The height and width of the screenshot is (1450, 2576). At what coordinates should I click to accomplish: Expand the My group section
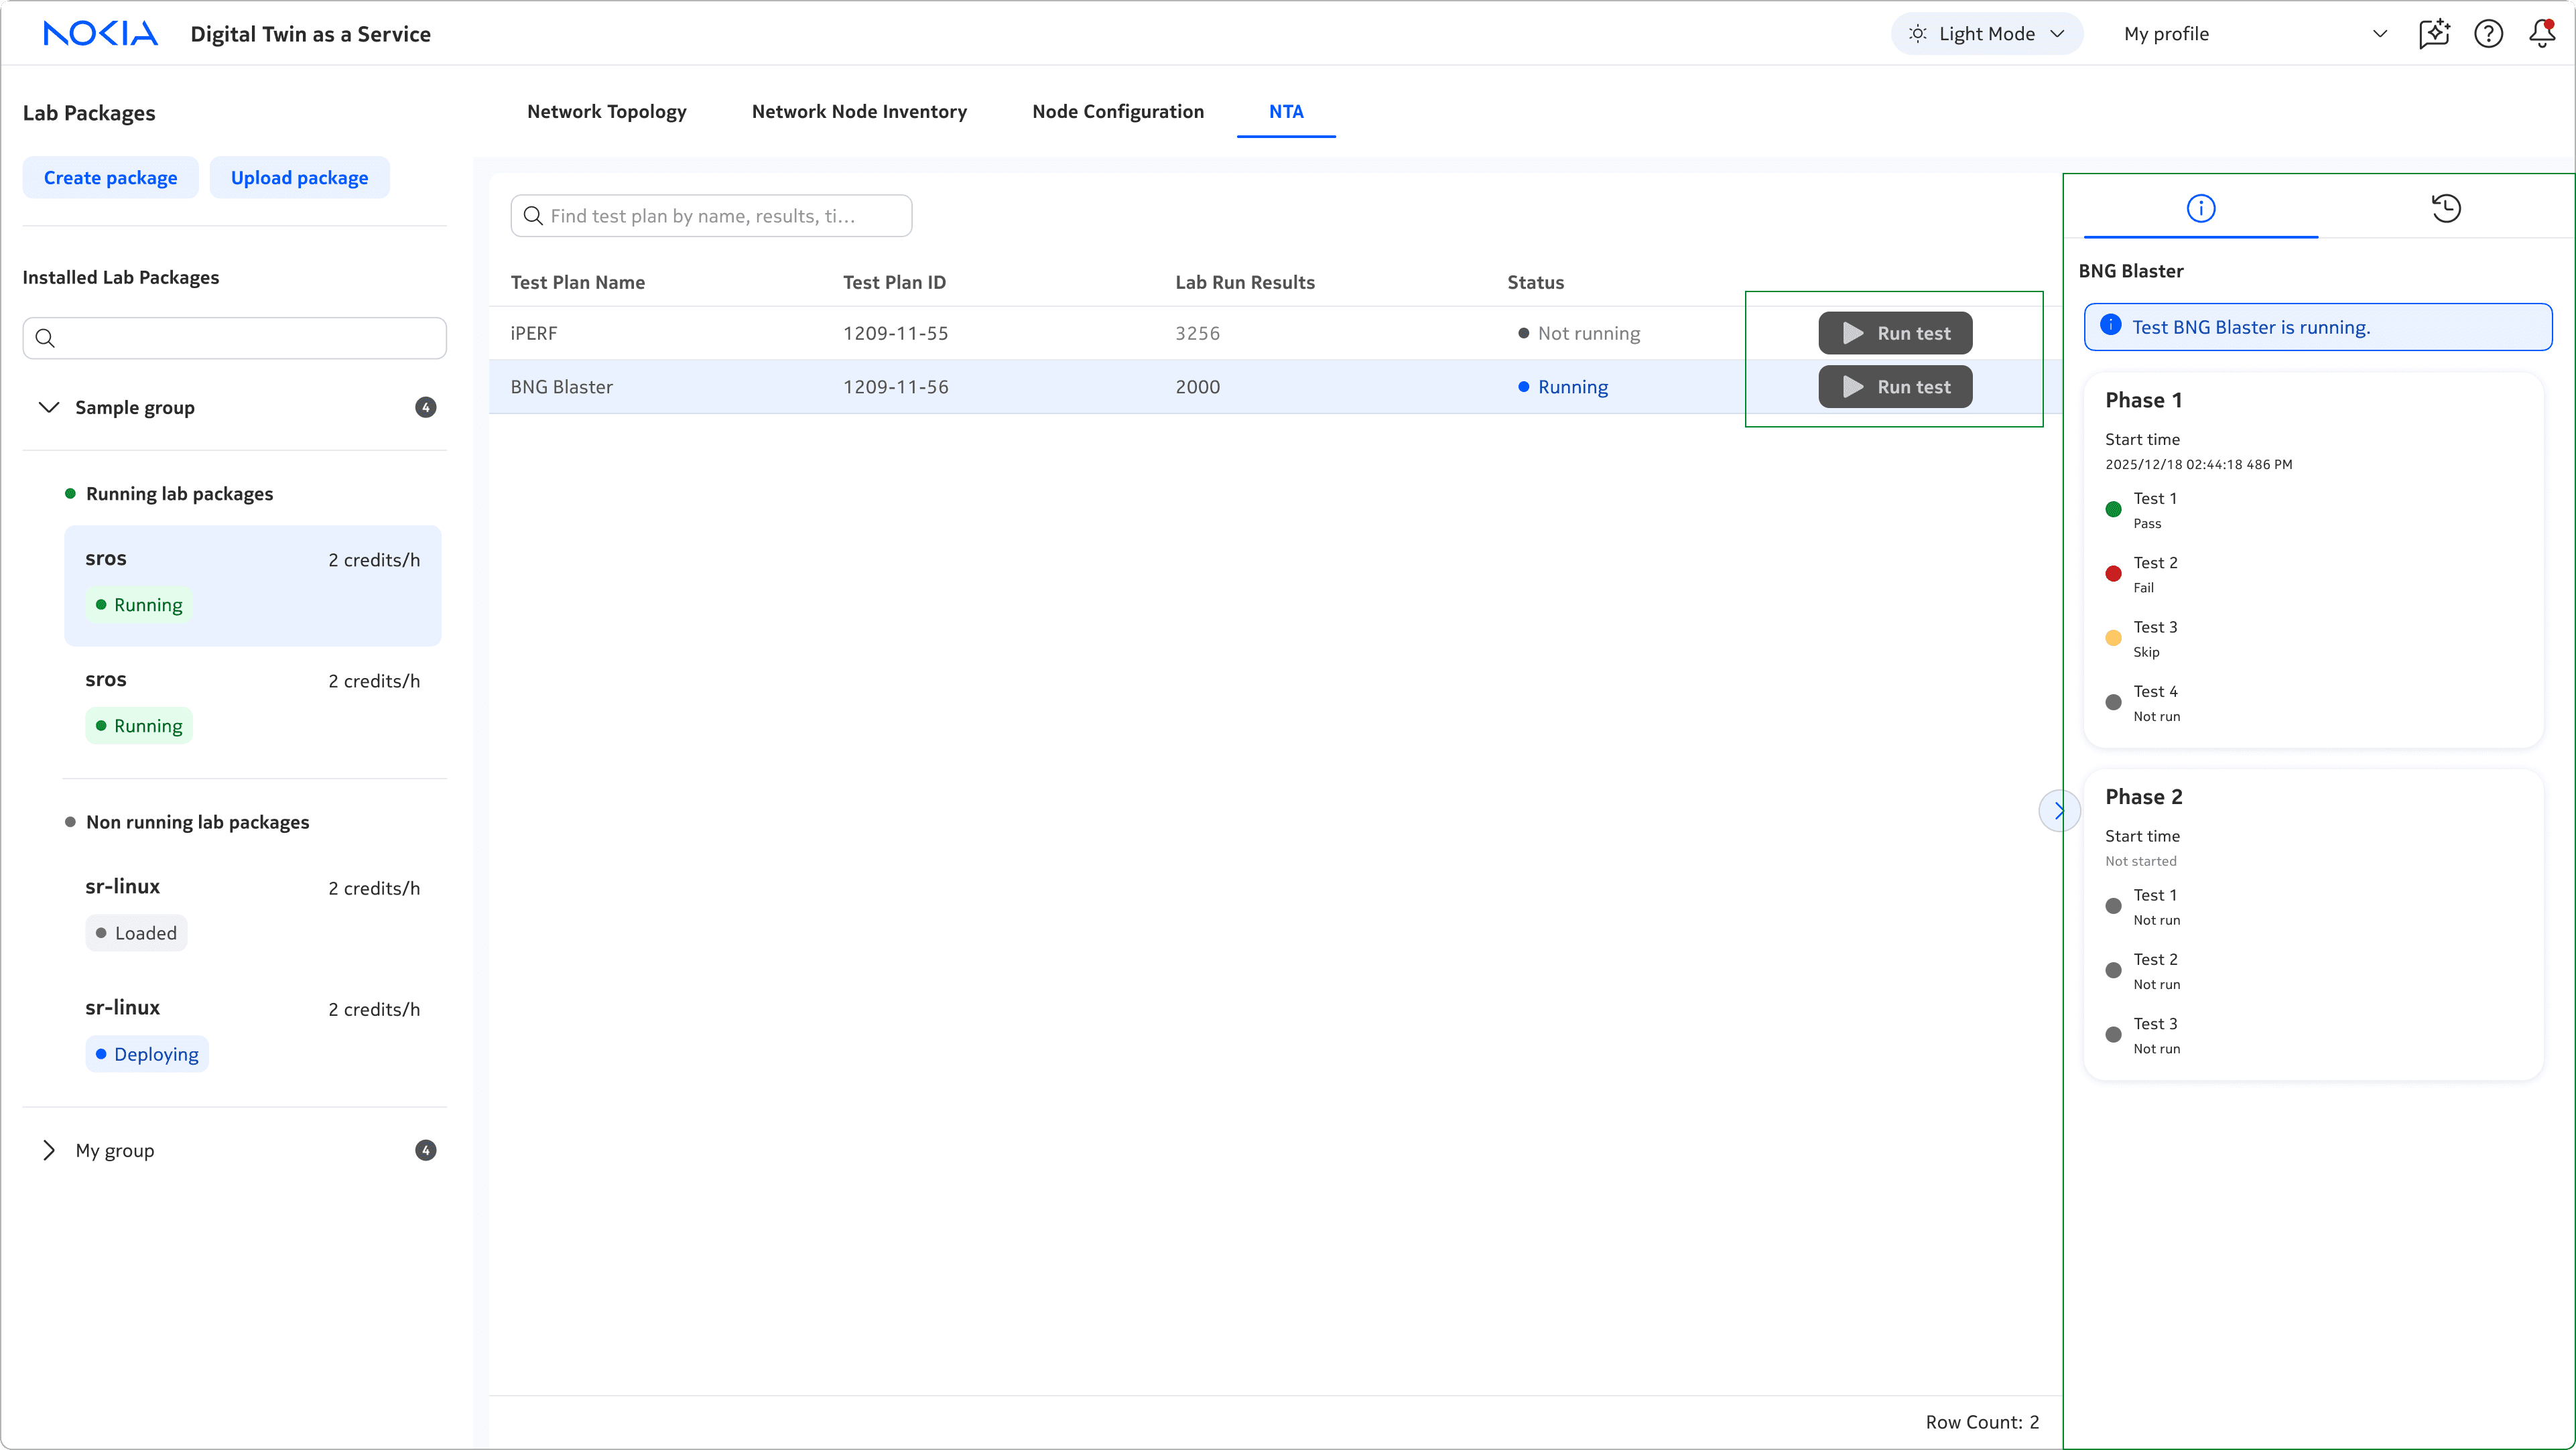pyautogui.click(x=48, y=1150)
